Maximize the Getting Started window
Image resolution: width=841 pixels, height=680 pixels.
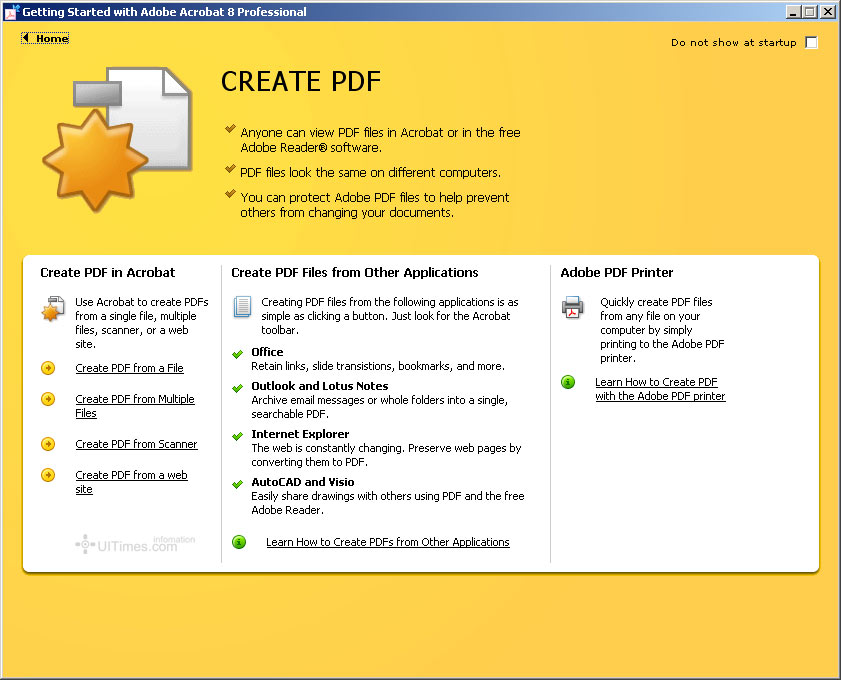(x=810, y=11)
